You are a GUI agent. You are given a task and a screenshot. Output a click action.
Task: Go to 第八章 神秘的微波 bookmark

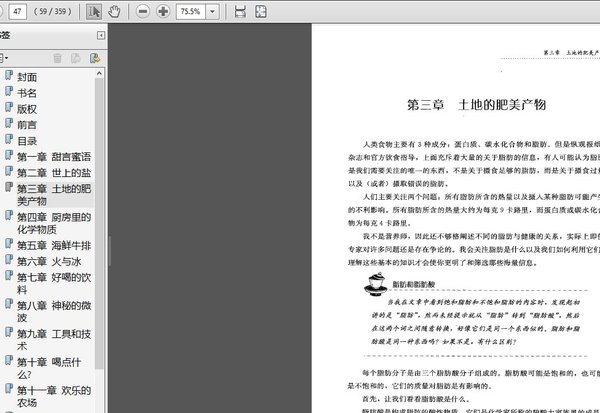point(54,312)
